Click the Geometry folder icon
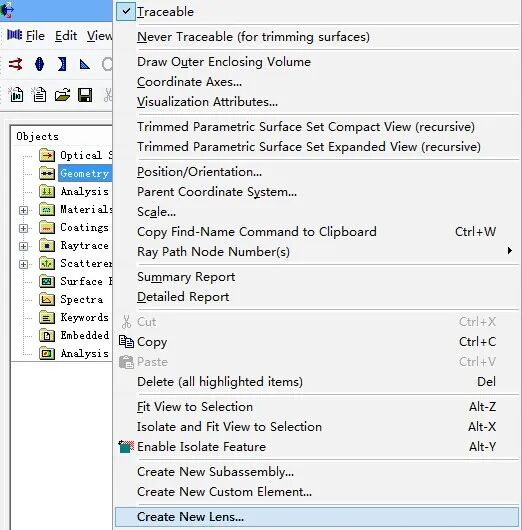This screenshot has width=522, height=530. click(47, 173)
